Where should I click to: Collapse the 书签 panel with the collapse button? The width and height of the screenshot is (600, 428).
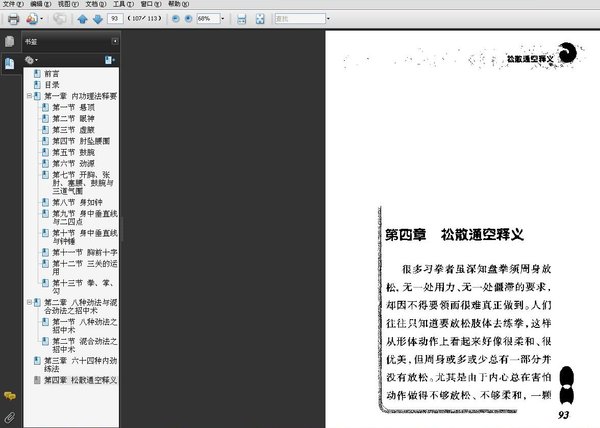(x=115, y=41)
